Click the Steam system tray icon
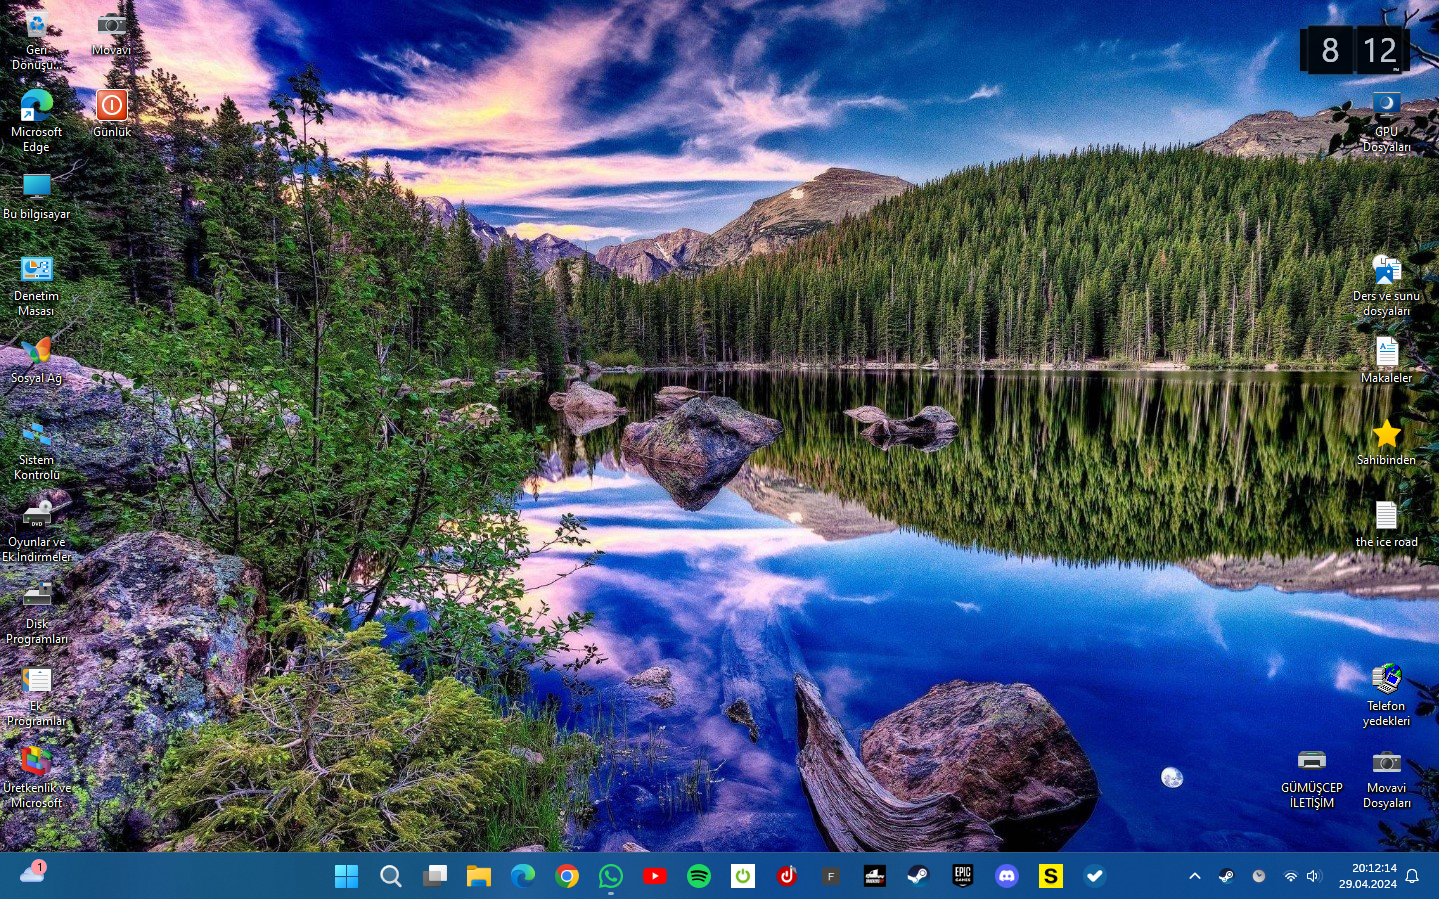 pyautogui.click(x=1226, y=876)
